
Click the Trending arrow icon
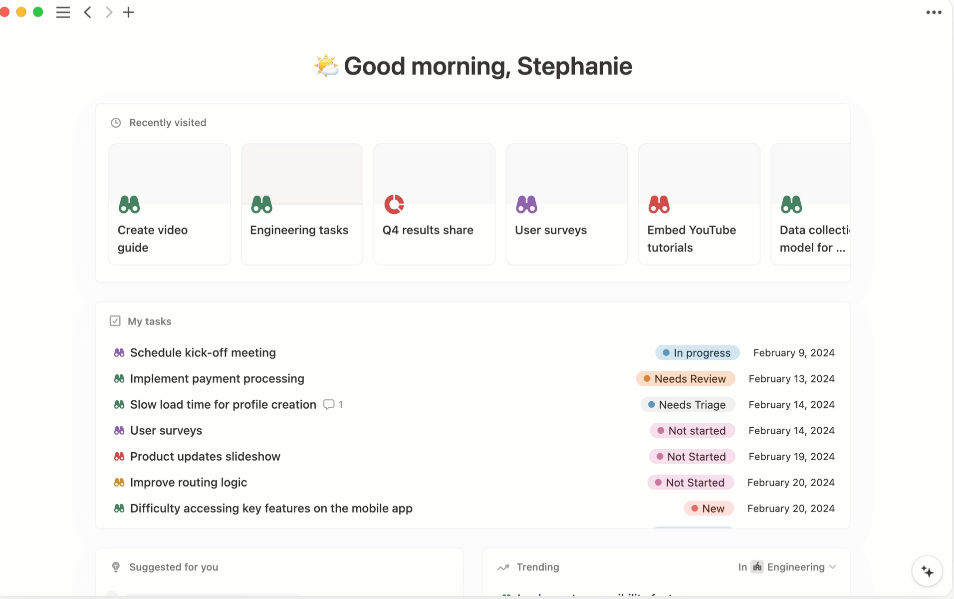pos(503,567)
